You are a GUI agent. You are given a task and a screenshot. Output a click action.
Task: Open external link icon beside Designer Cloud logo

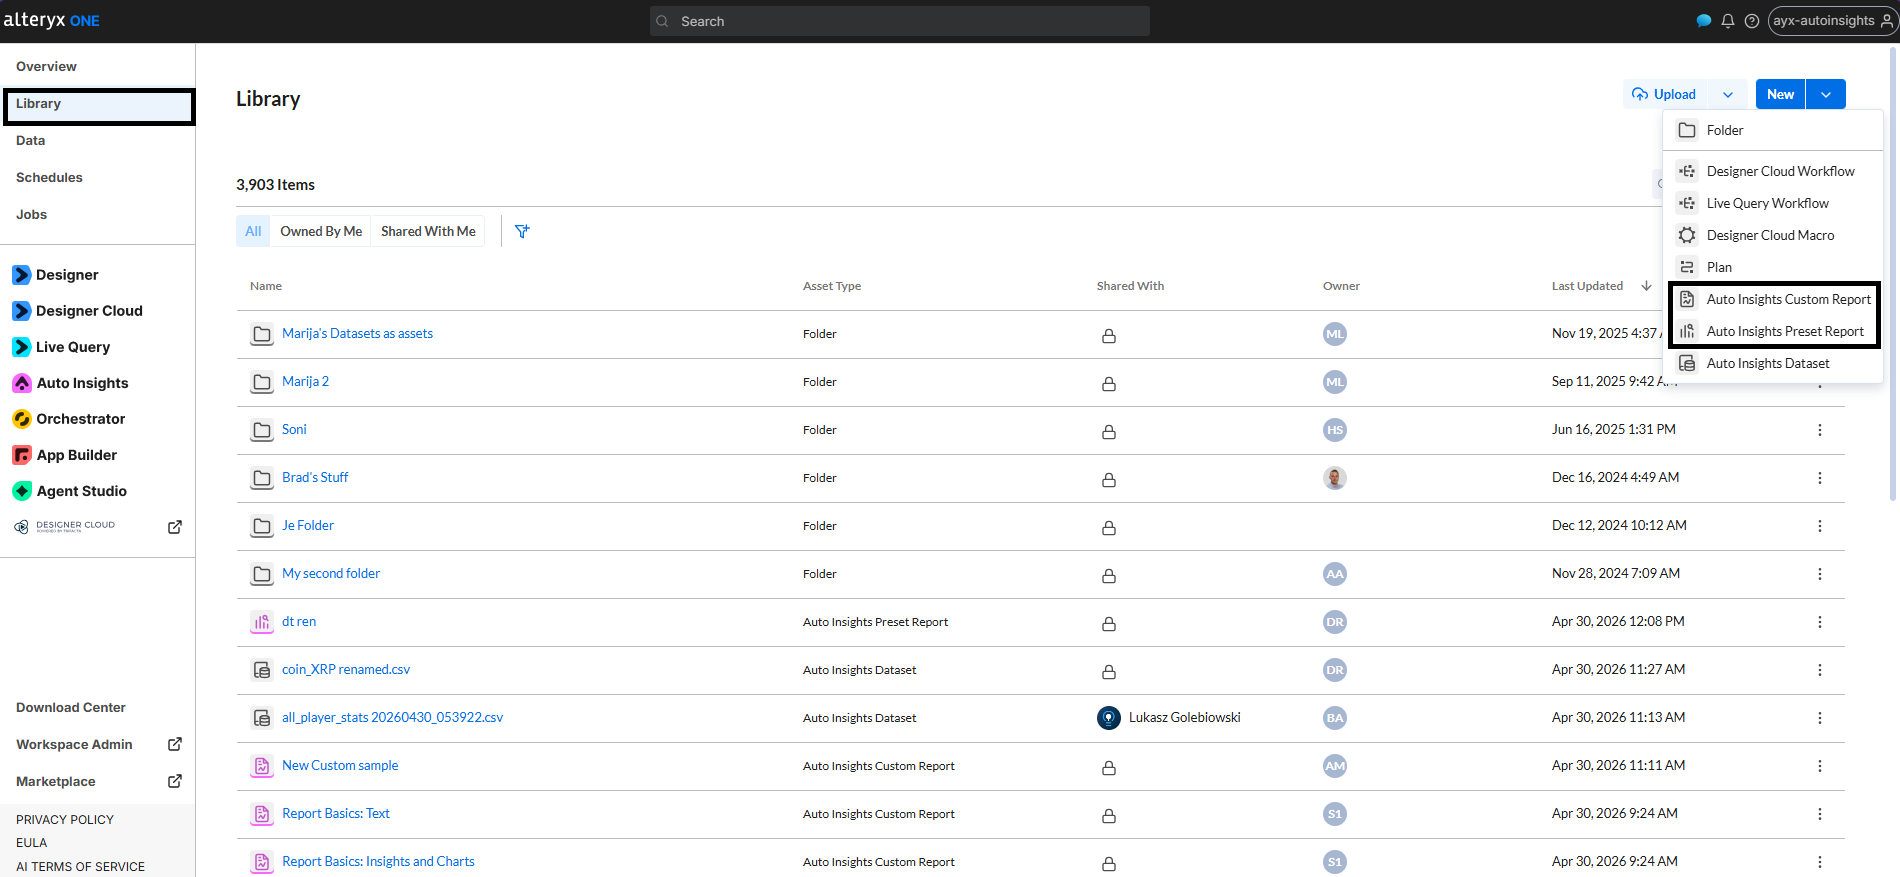(175, 527)
